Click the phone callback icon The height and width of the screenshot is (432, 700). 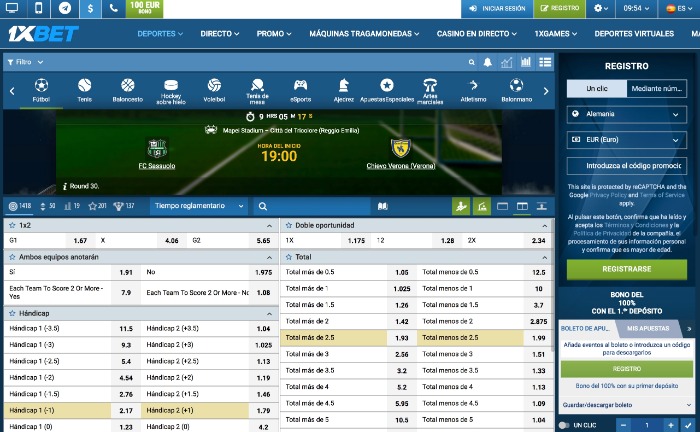tap(113, 8)
